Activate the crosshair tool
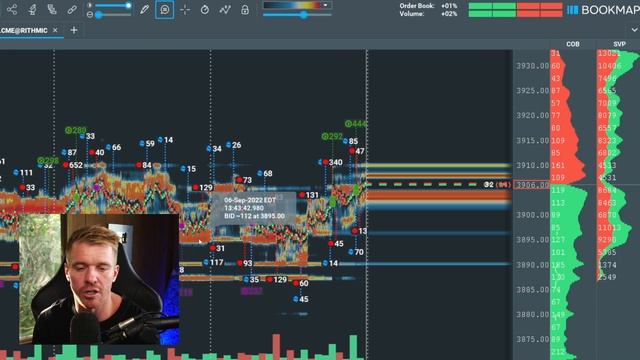The image size is (640, 360). point(185,10)
